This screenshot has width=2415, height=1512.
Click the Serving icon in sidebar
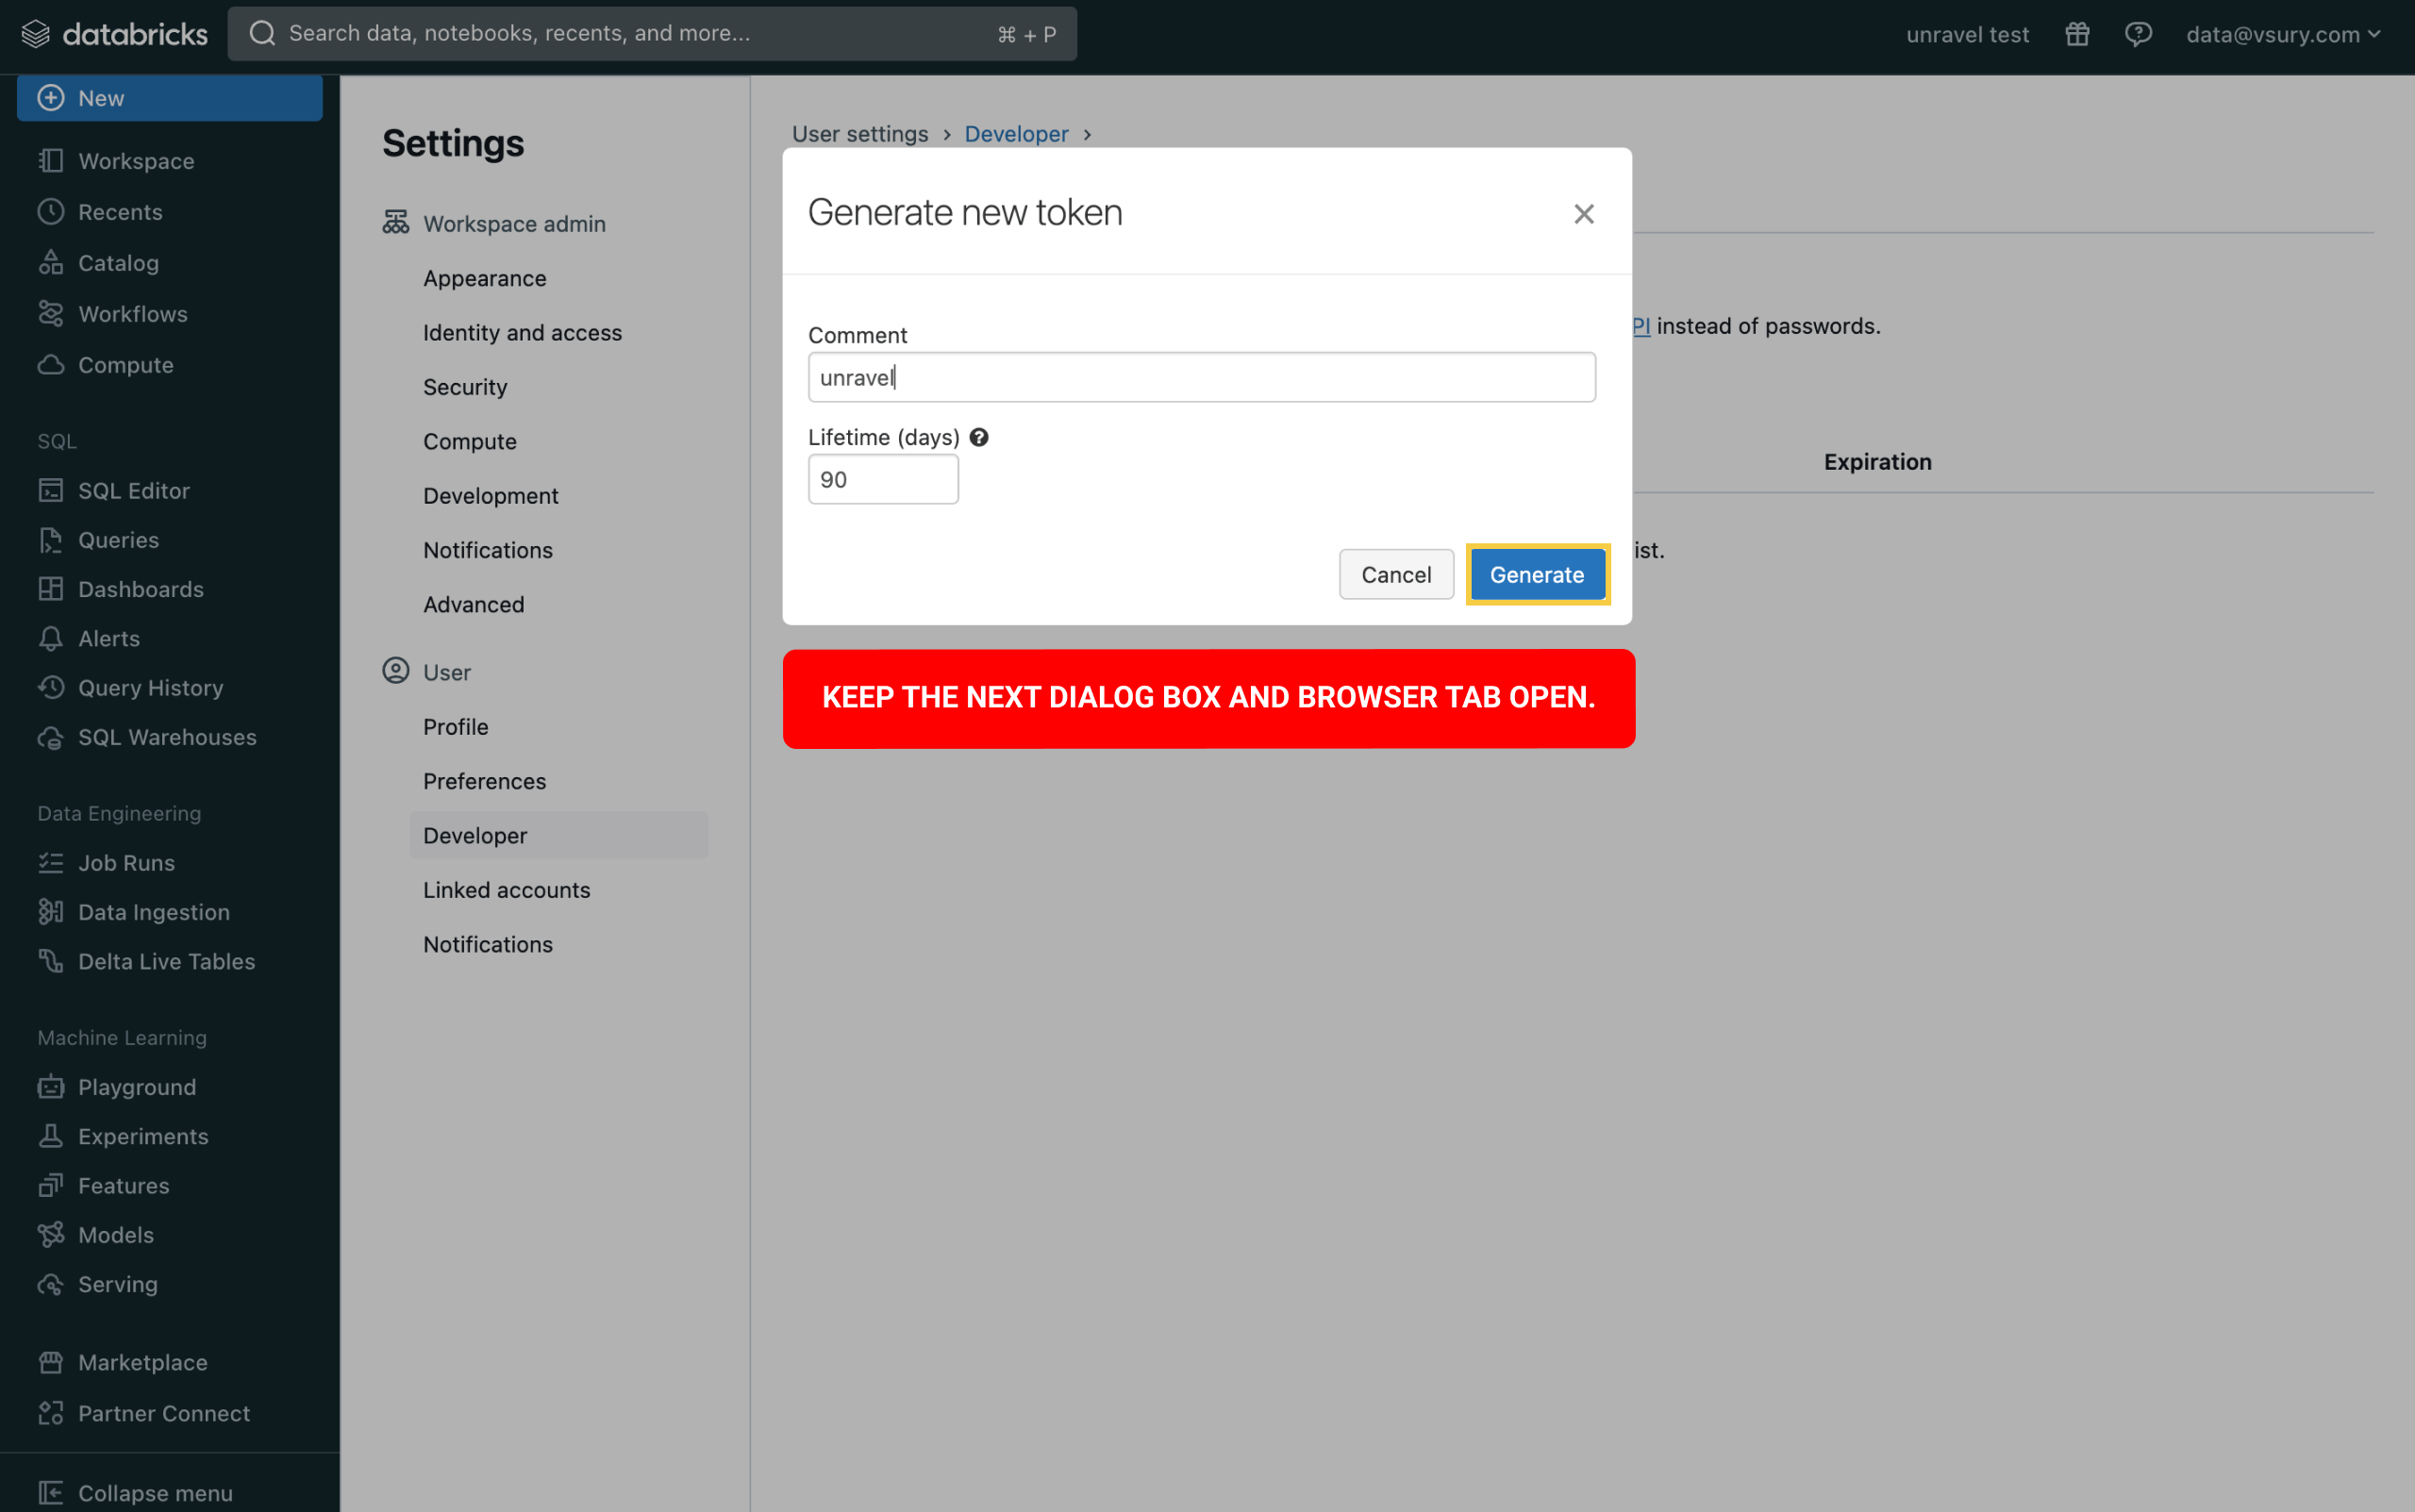click(x=51, y=1284)
